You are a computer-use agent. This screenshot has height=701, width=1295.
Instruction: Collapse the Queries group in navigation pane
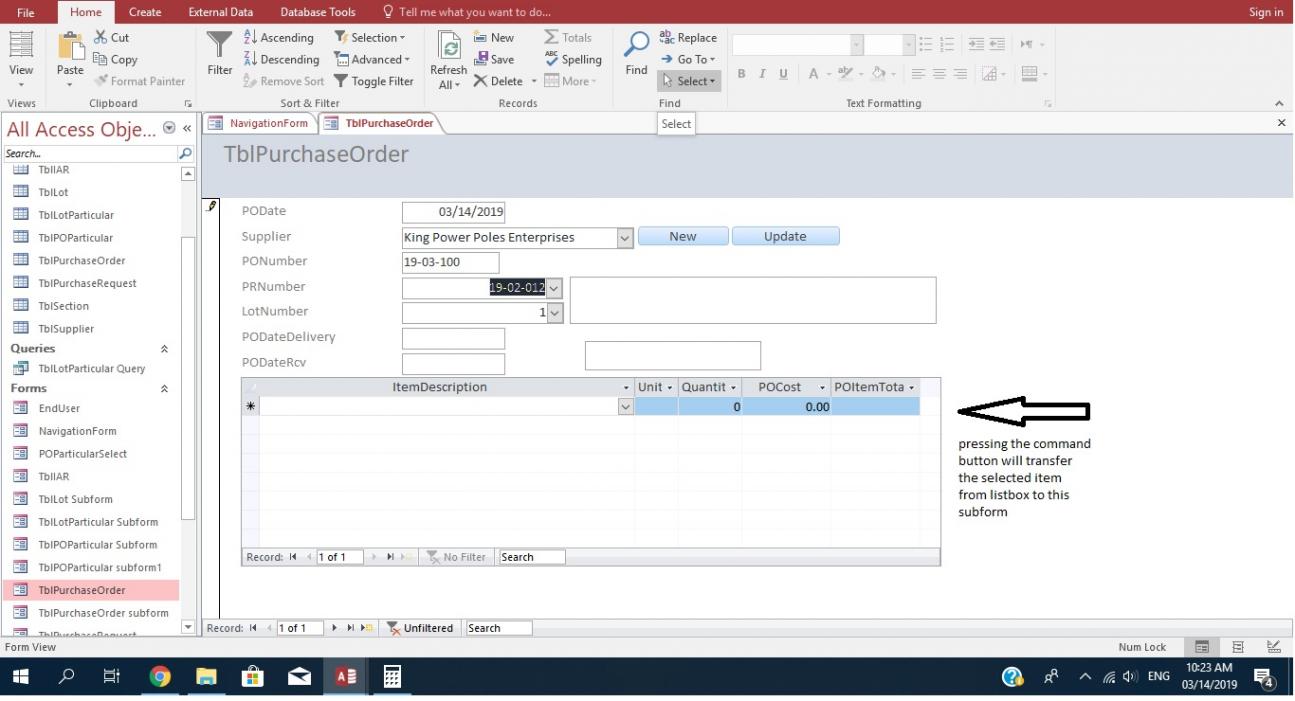coord(164,349)
